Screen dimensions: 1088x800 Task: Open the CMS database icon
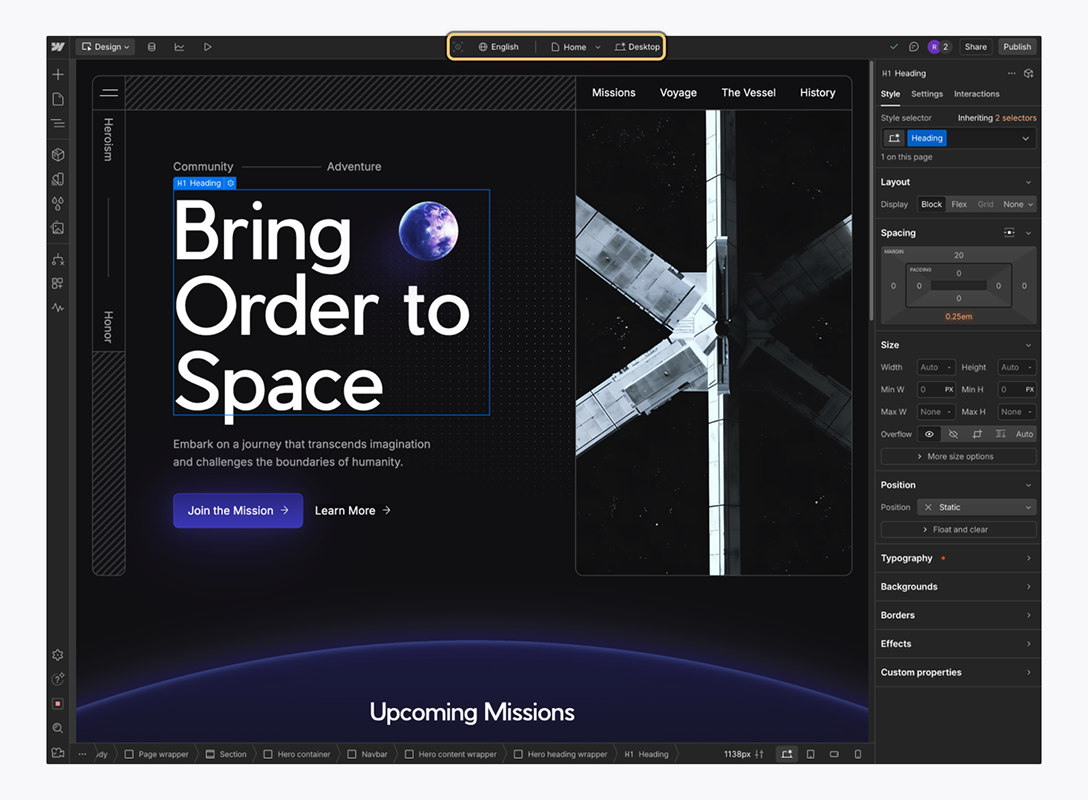click(x=152, y=46)
